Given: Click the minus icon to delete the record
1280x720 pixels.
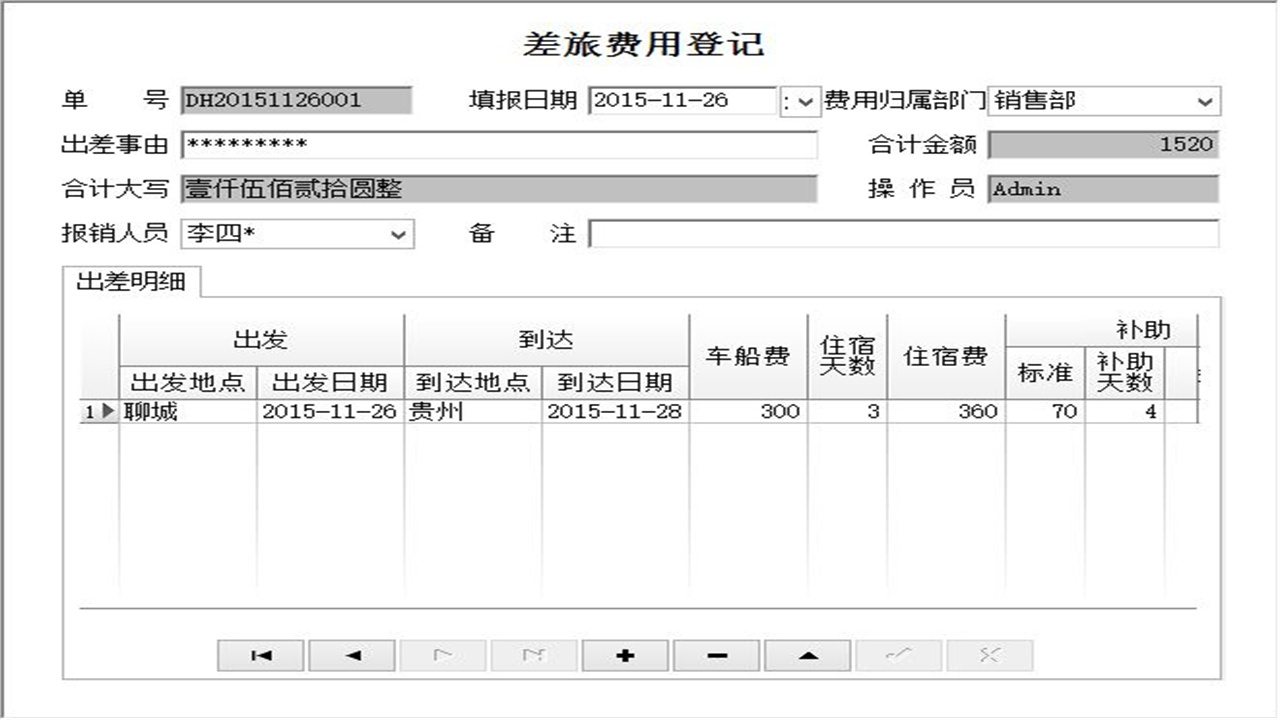Looking at the screenshot, I should (x=715, y=655).
